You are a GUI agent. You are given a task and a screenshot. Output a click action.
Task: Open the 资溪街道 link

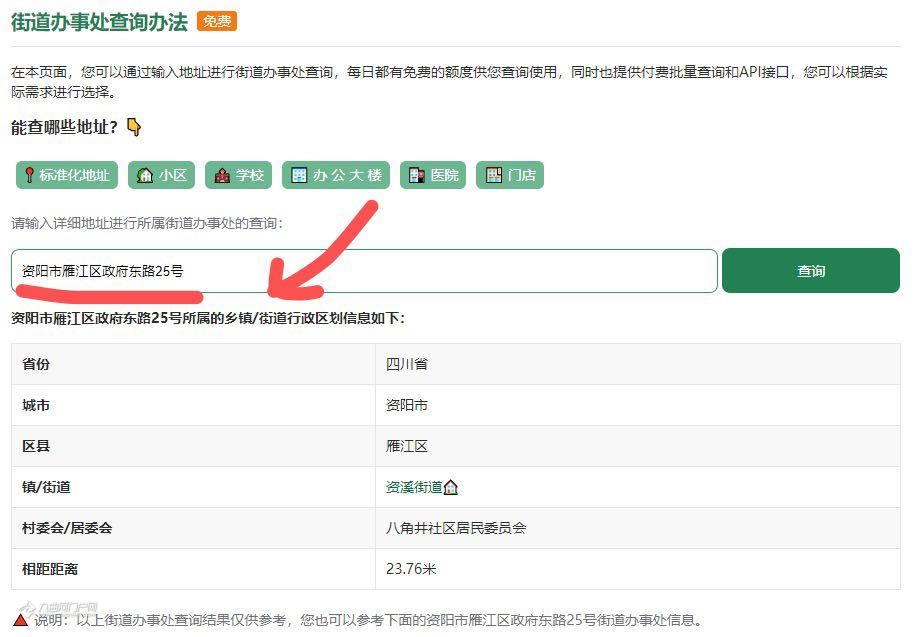tap(414, 487)
